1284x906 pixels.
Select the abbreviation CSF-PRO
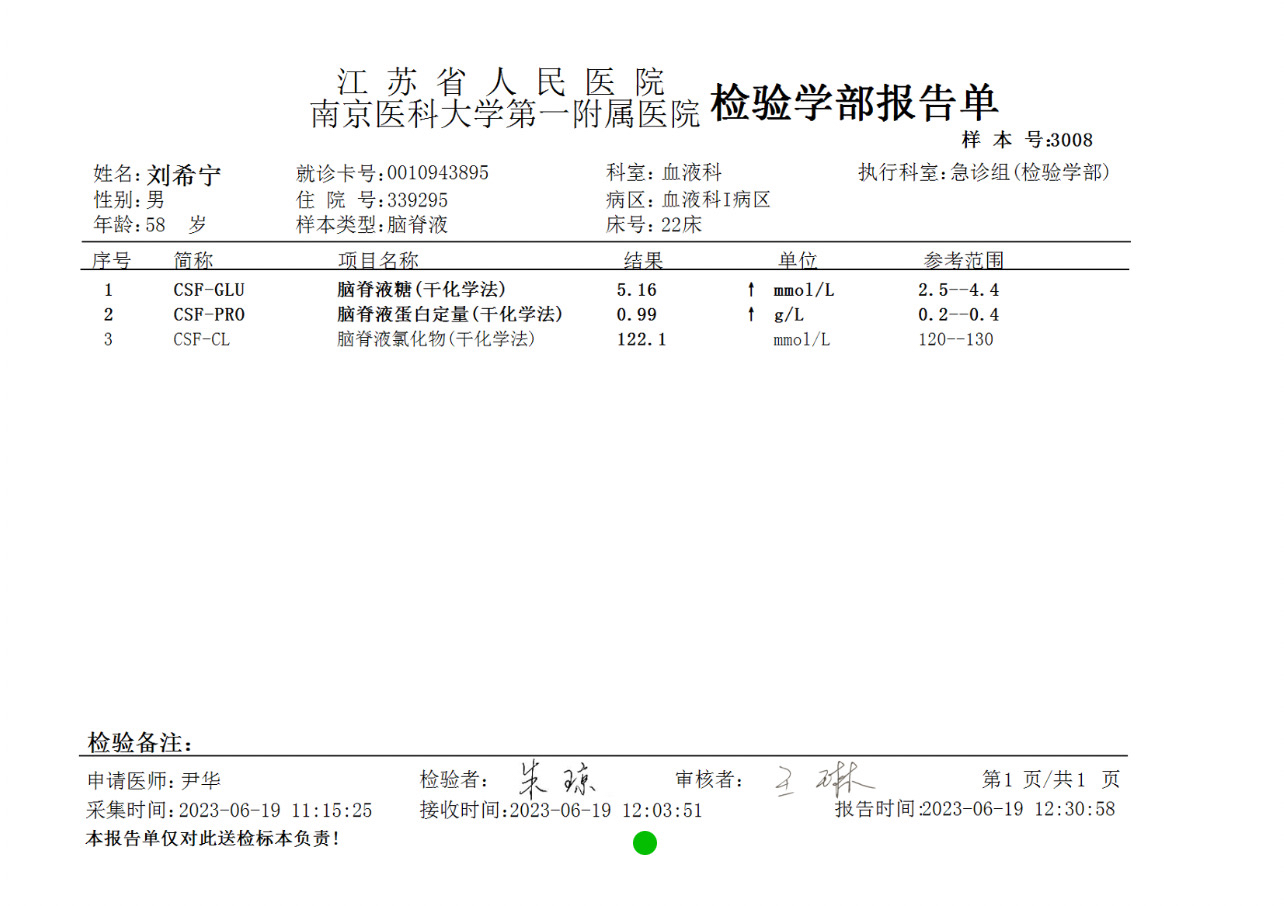tap(209, 315)
